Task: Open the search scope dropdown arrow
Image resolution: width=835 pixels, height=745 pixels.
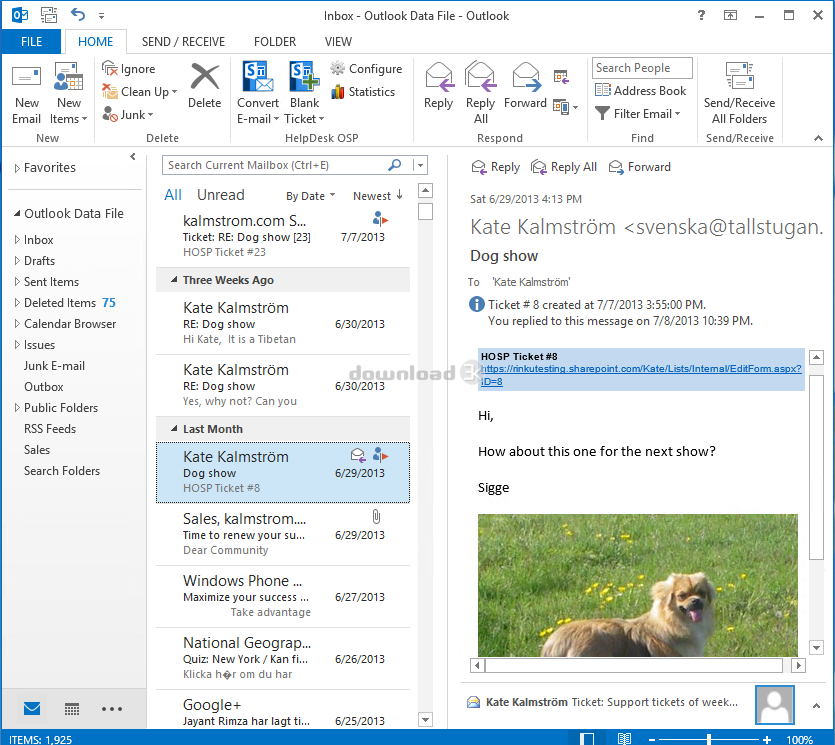Action: pos(421,165)
